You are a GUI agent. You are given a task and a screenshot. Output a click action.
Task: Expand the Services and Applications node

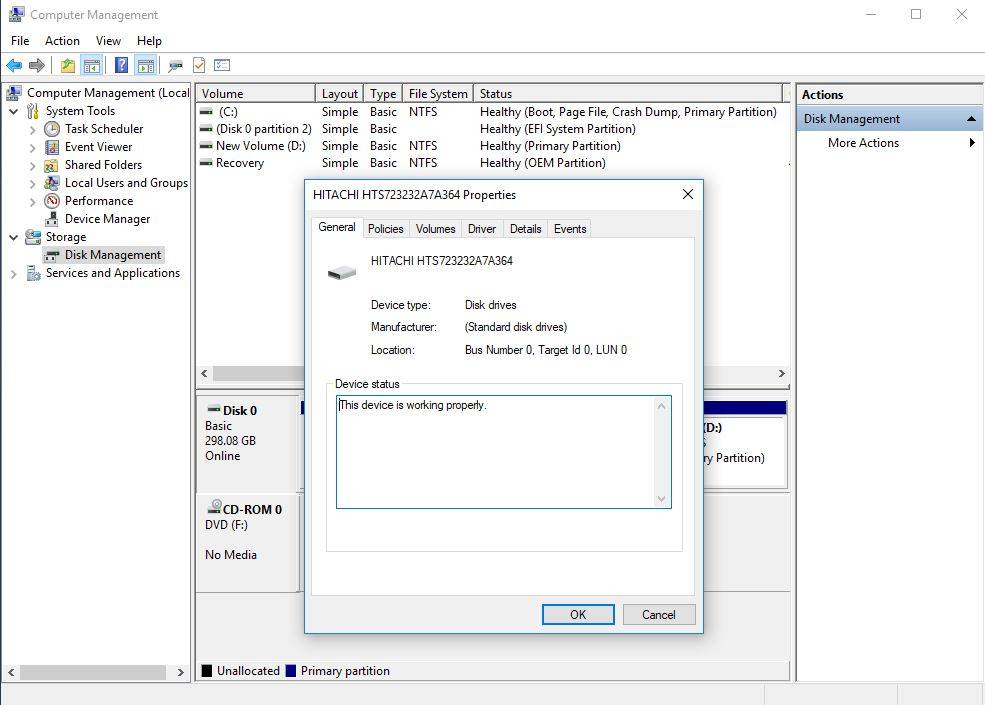[x=14, y=273]
